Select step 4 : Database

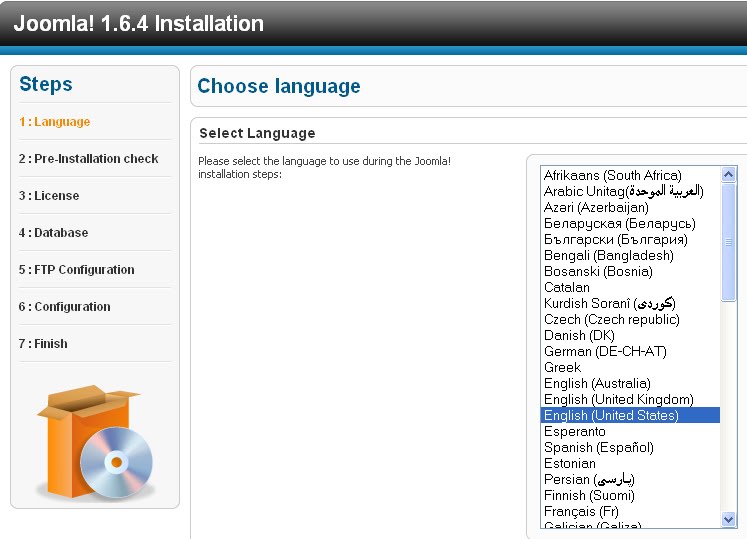[53, 233]
